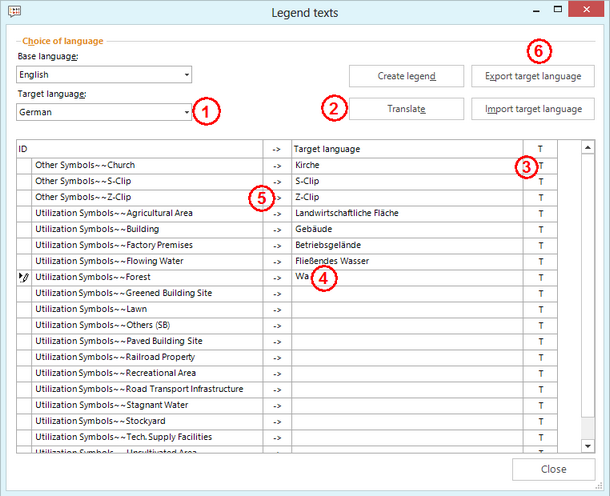Minimize the Legend texts window
Screen dimensions: 610x496
[536, 10]
